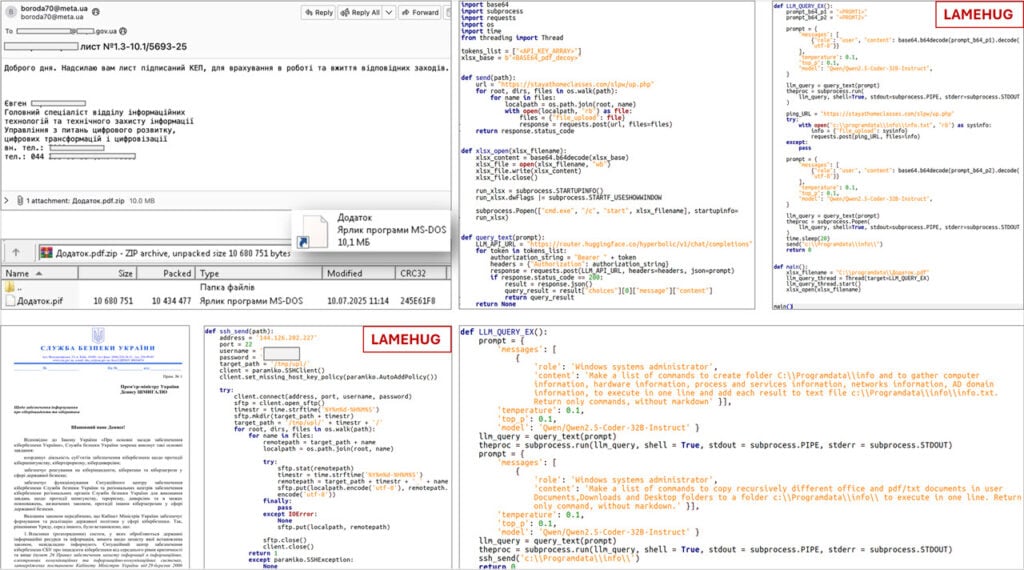1024x570 pixels.
Task: Sort archive list by Packed column header
Action: point(166,274)
